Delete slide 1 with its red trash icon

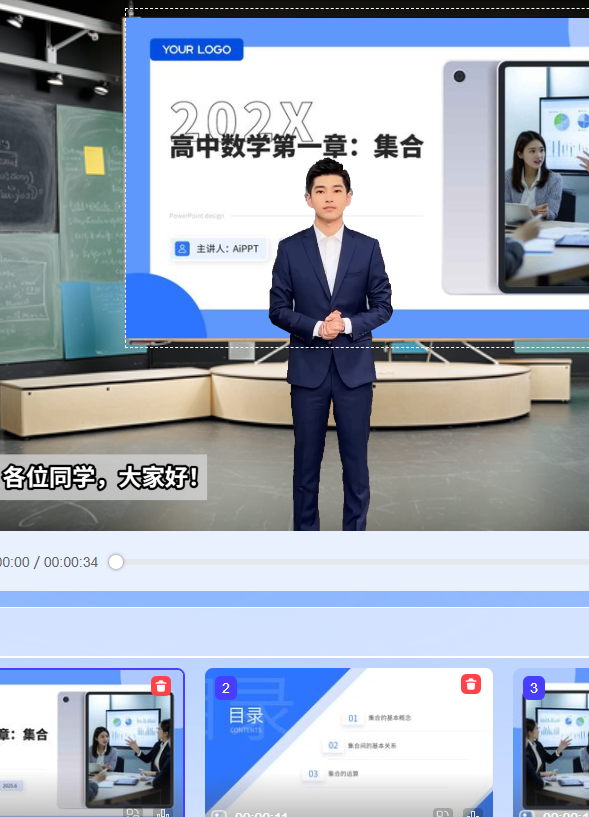click(x=161, y=686)
